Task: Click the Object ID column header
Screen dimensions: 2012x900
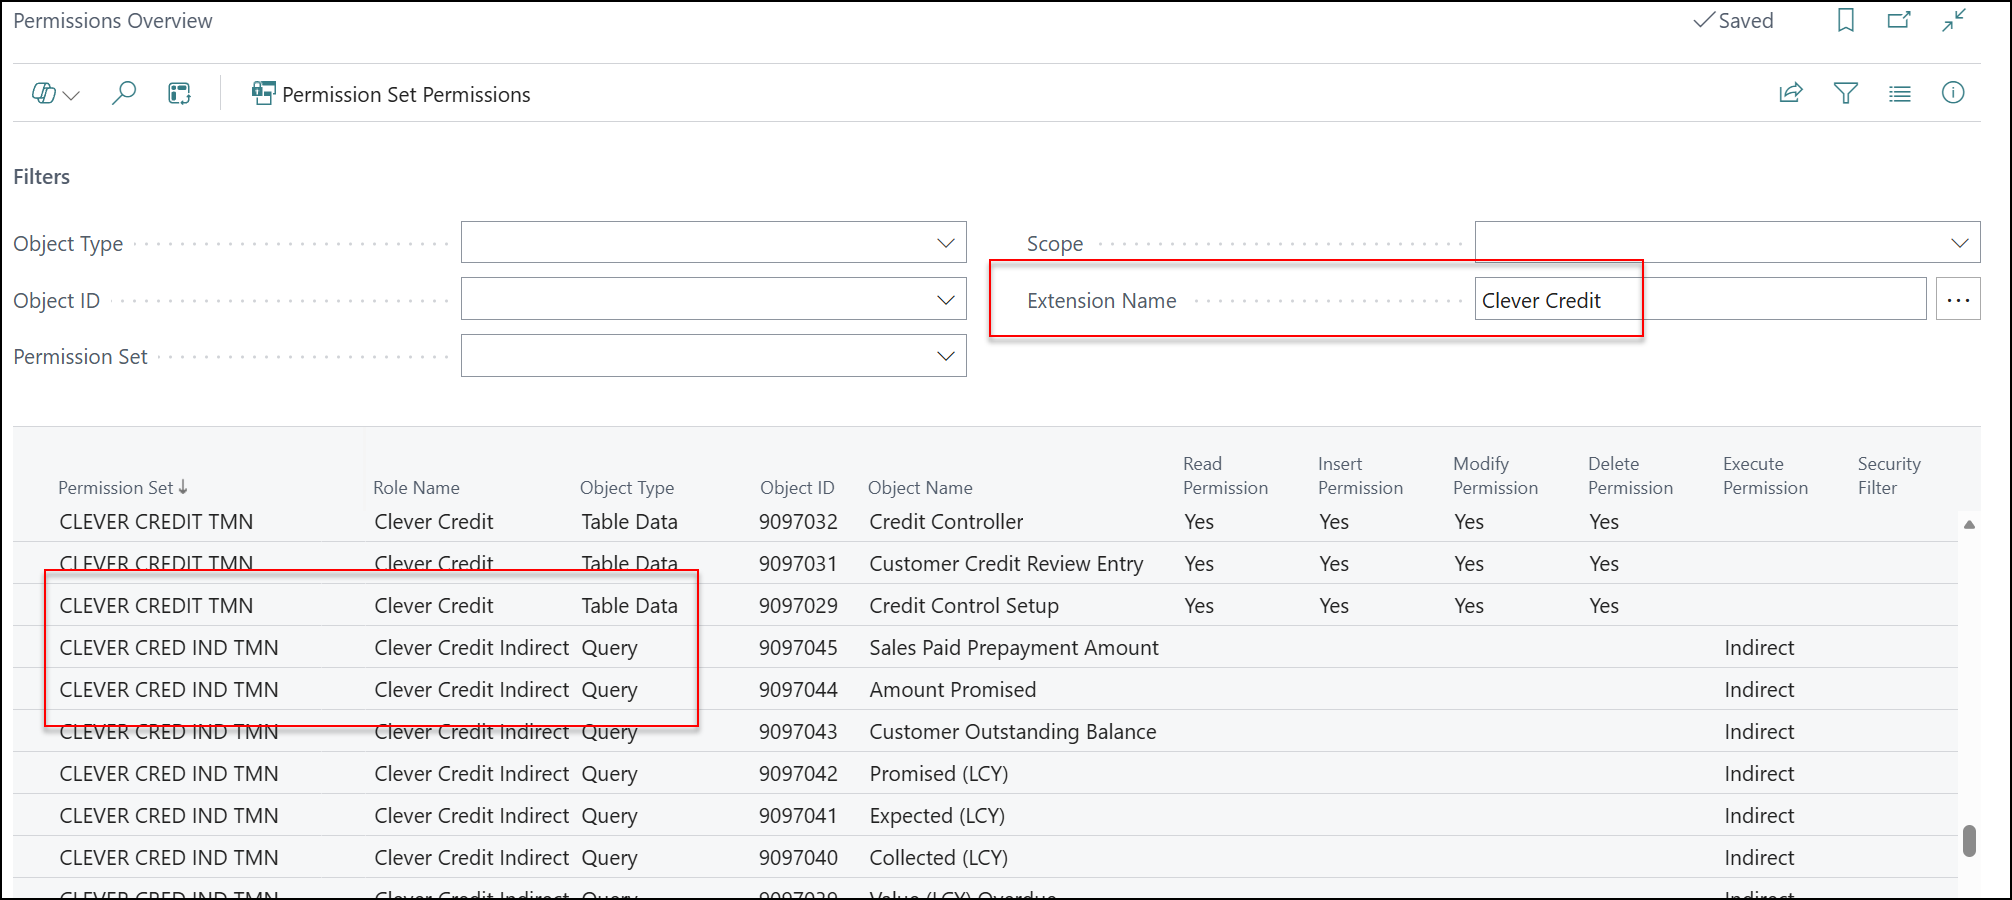Action: [797, 487]
